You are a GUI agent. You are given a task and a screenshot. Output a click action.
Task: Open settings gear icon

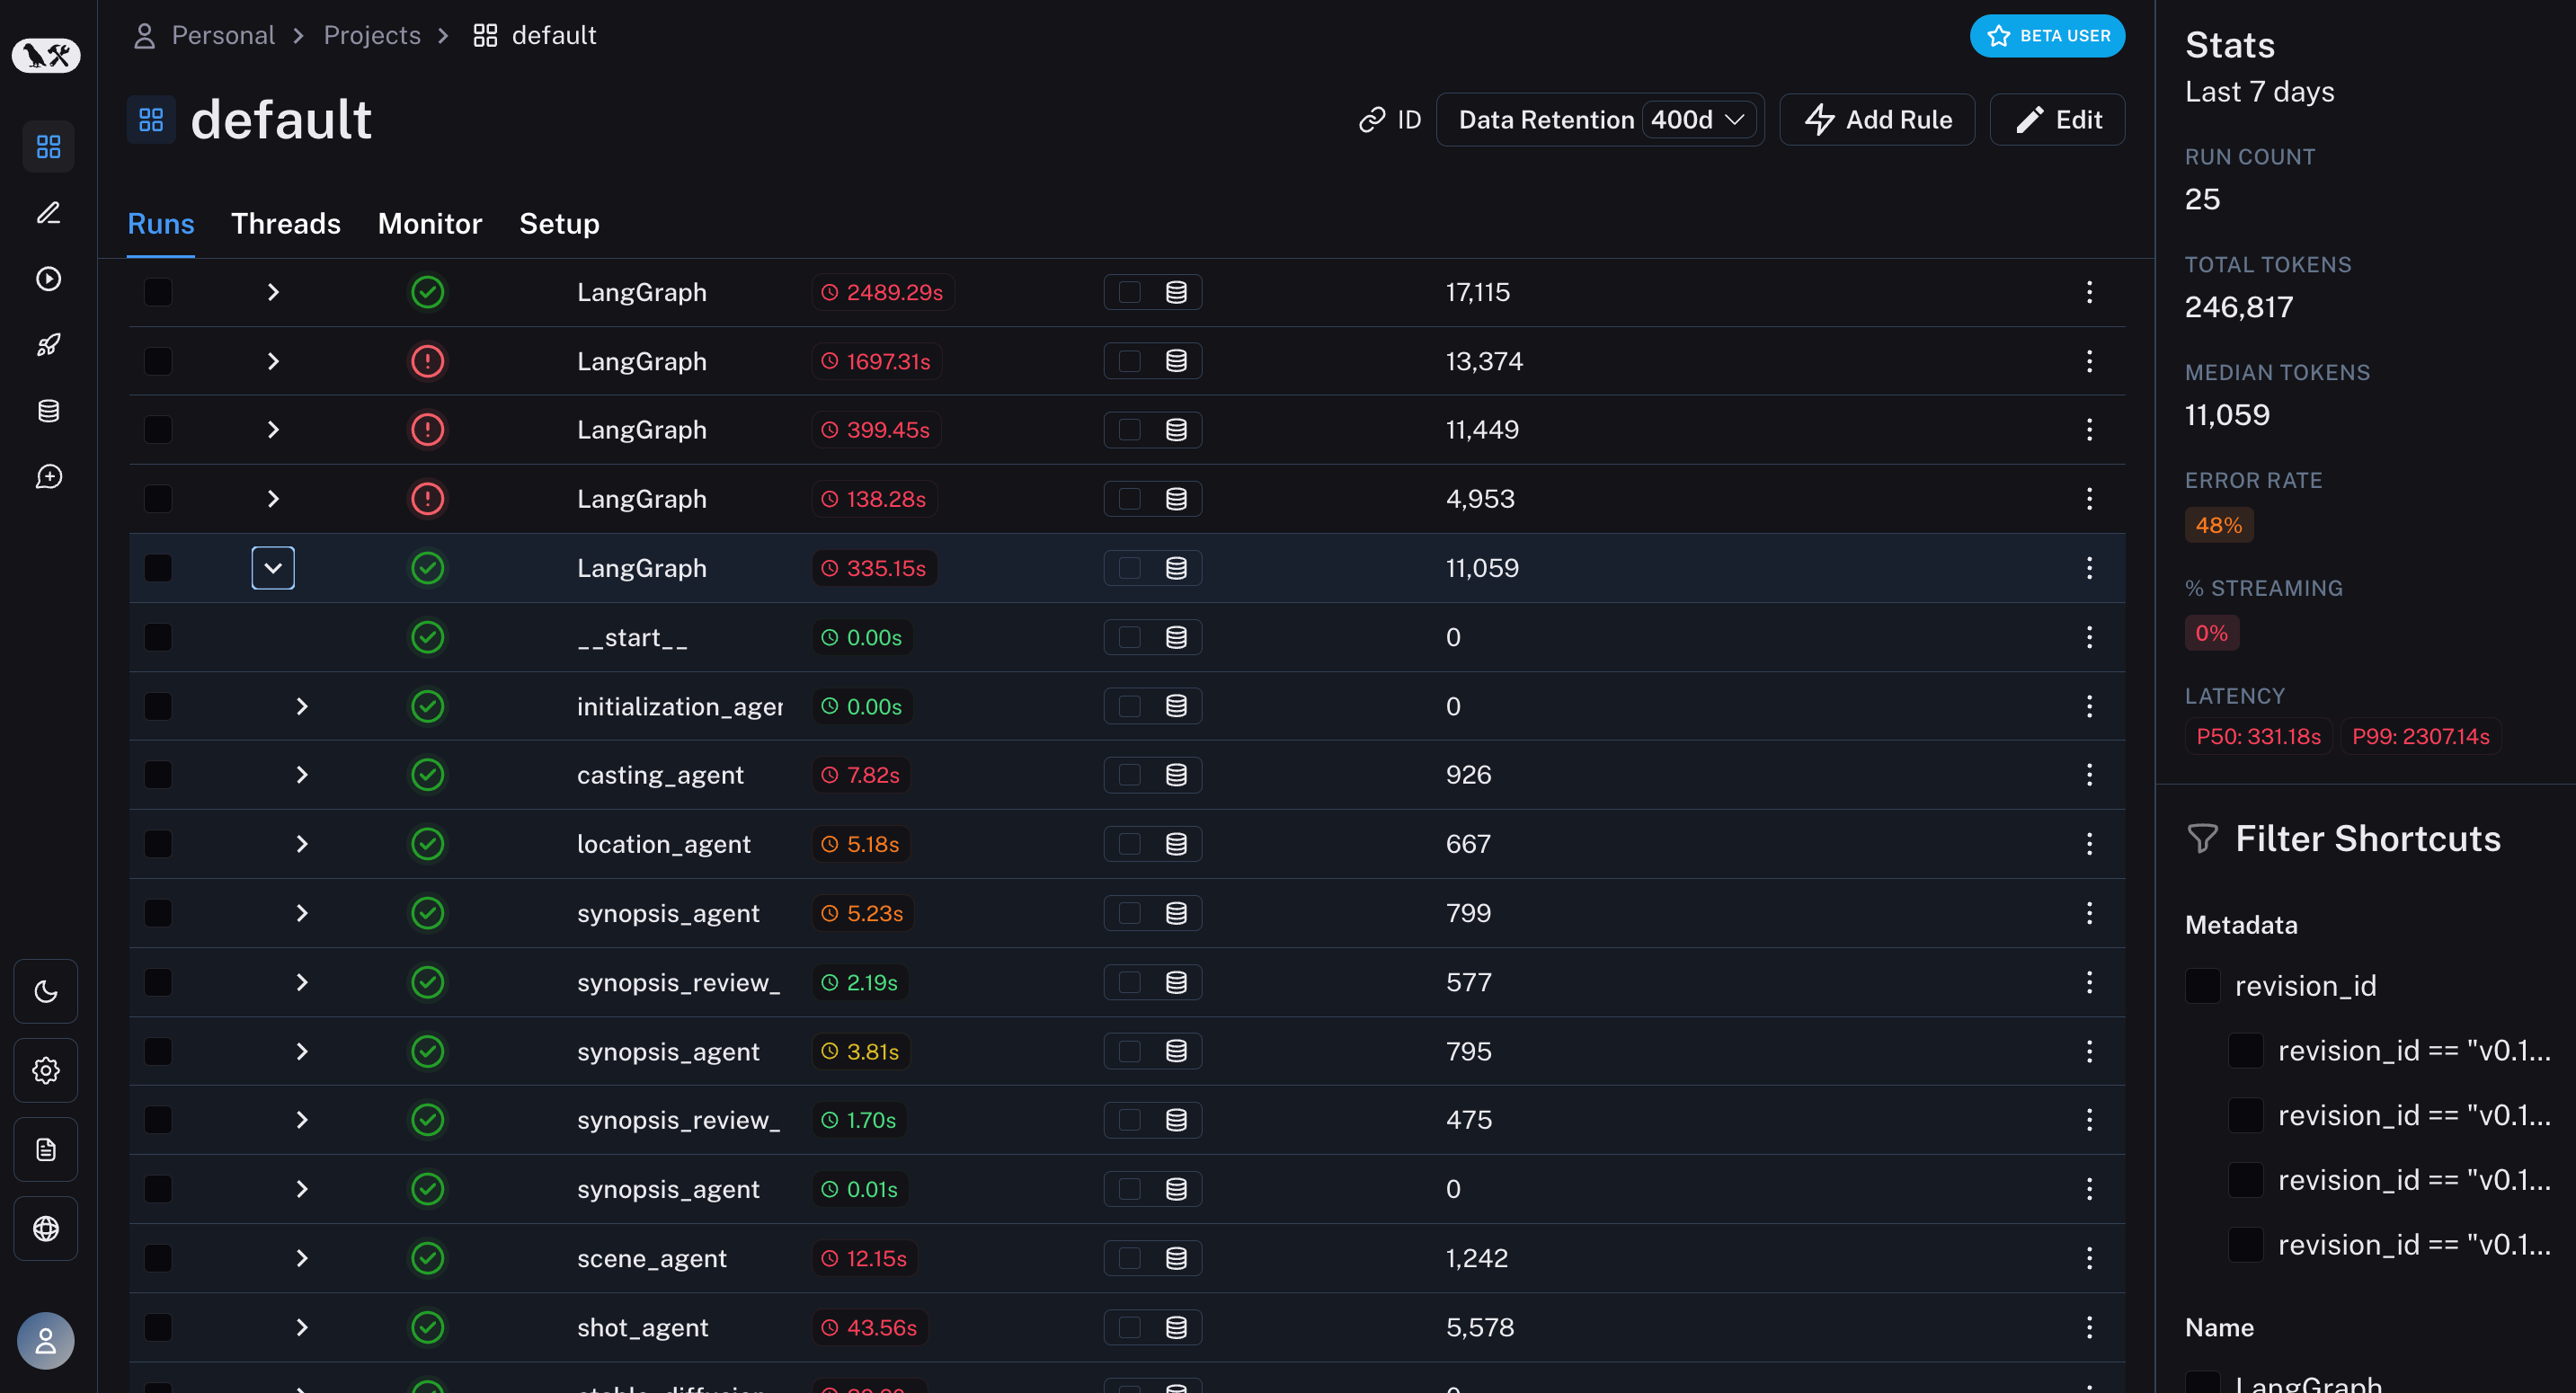(46, 1070)
